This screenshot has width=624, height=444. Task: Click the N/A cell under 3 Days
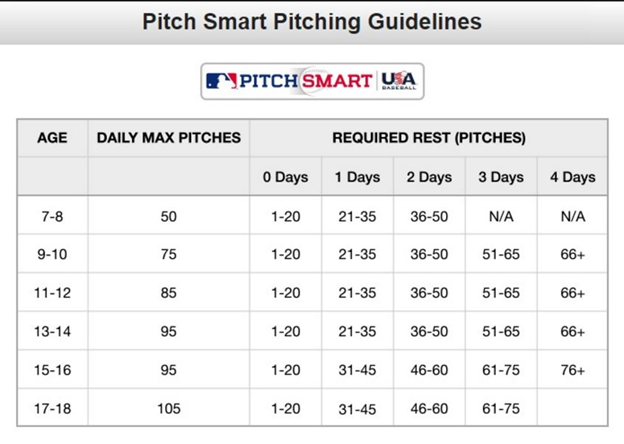(501, 216)
